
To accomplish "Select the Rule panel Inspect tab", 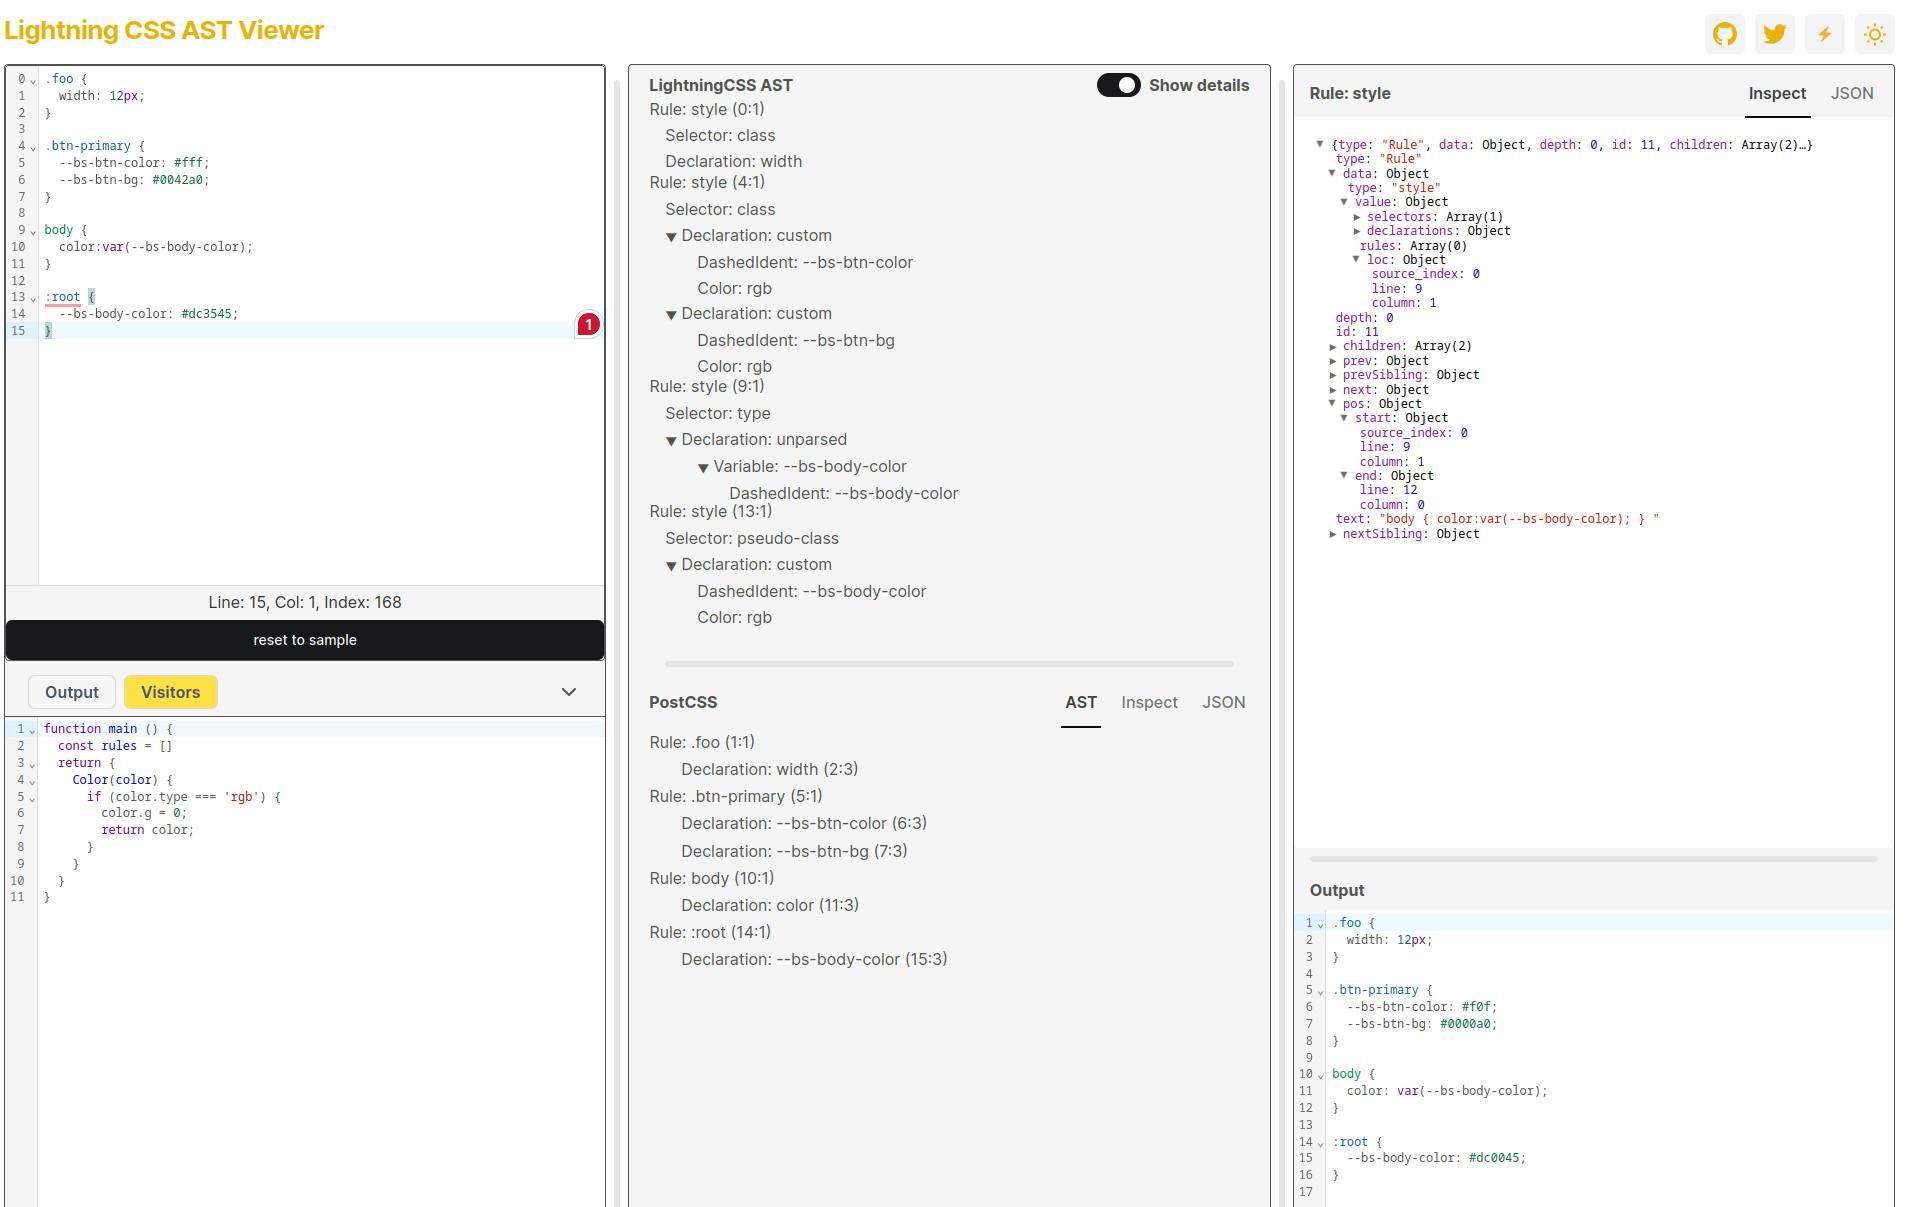I will pyautogui.click(x=1777, y=93).
